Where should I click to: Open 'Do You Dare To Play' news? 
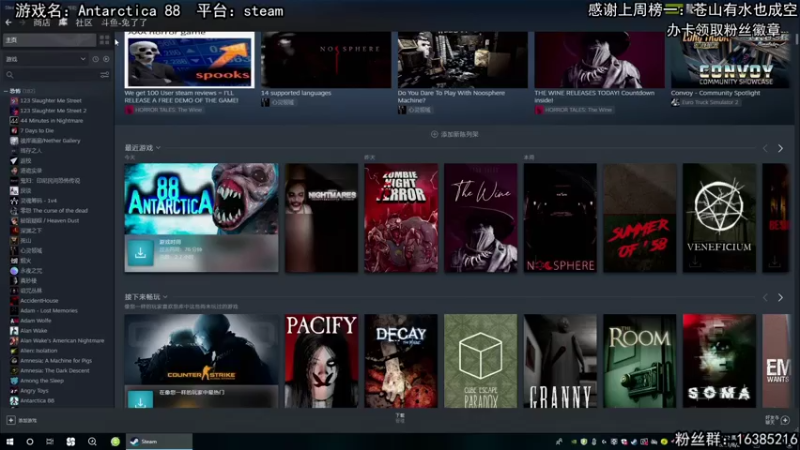tap(451, 96)
